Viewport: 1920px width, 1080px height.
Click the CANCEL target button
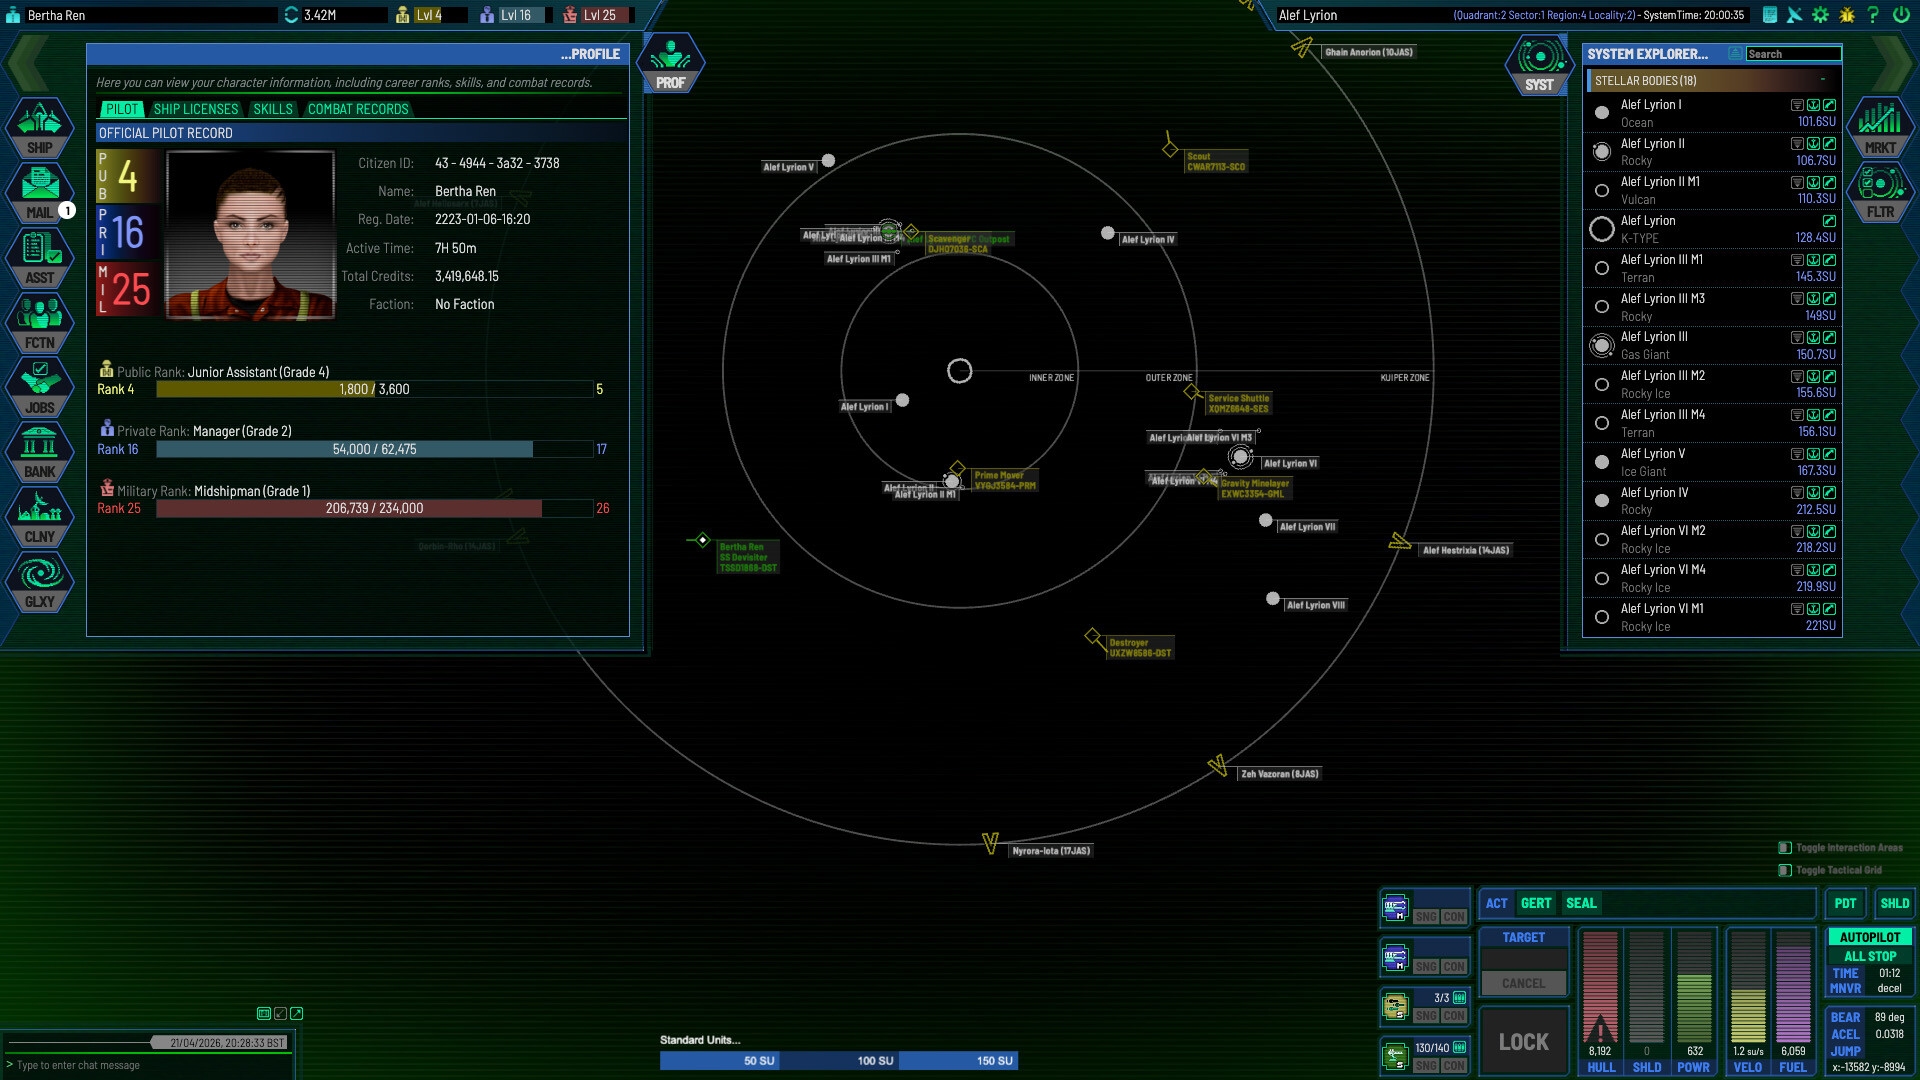tap(1523, 984)
